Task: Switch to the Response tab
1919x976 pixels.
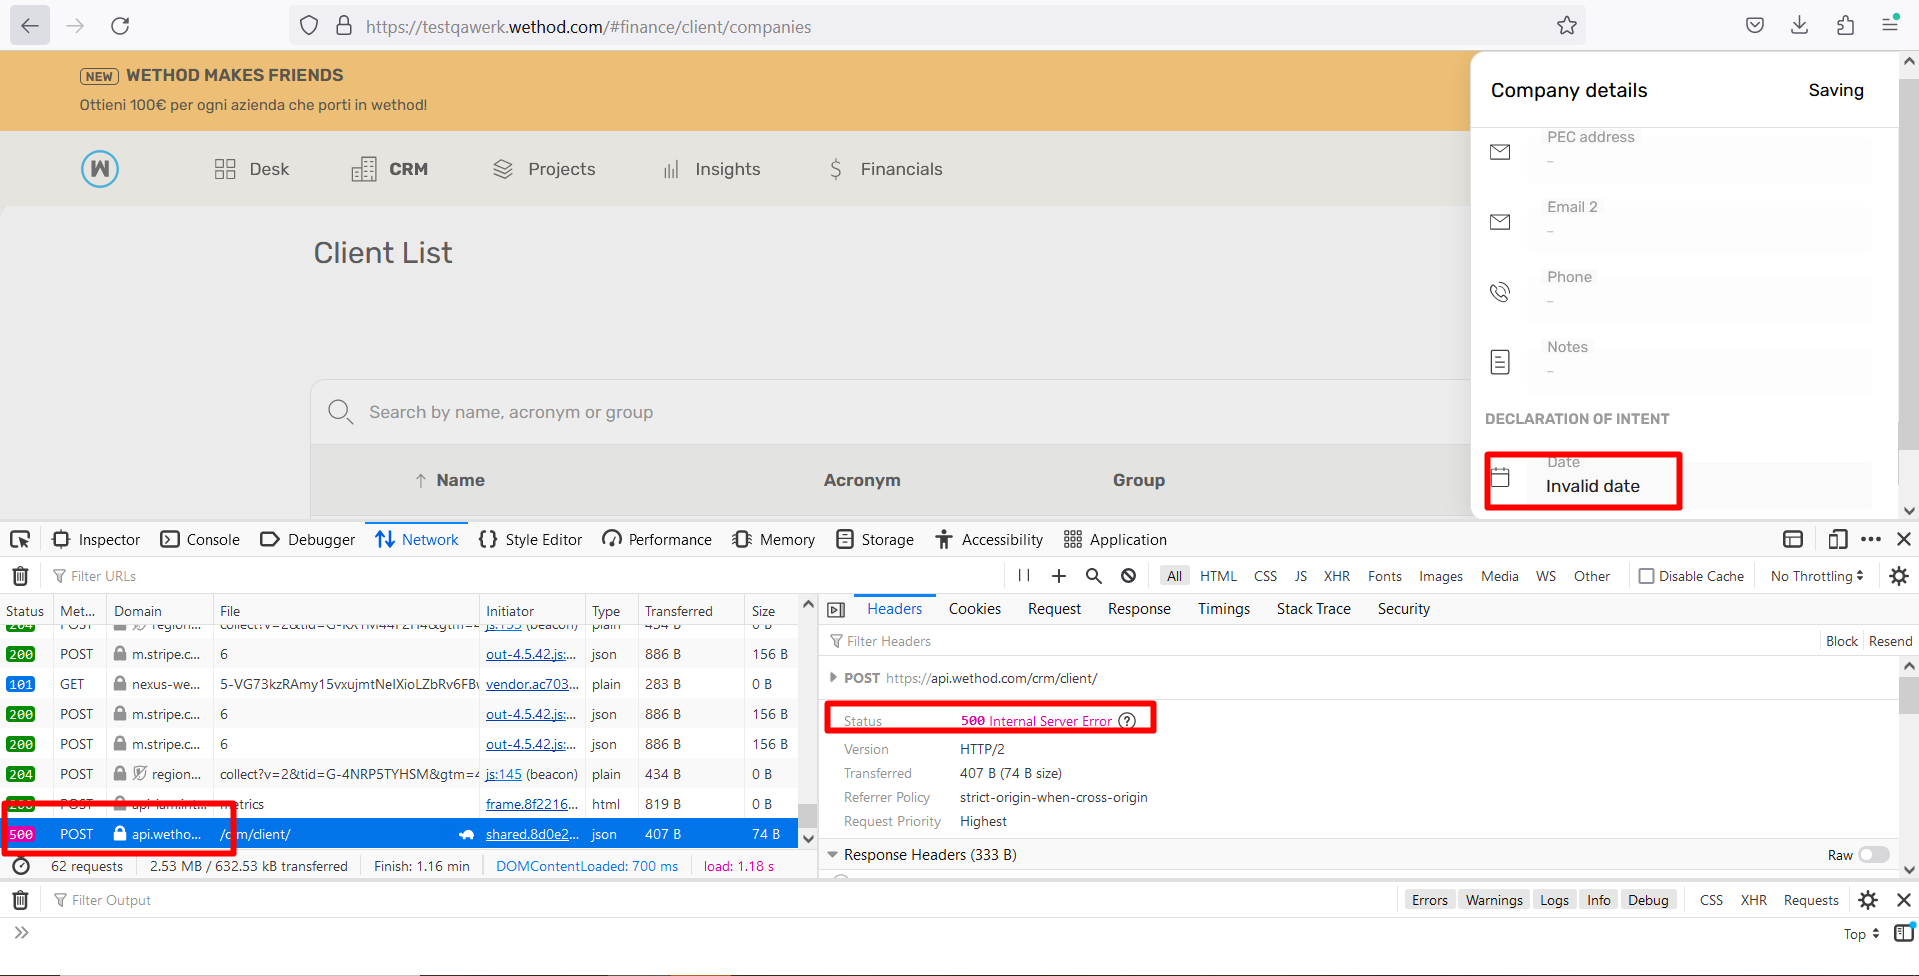Action: [1139, 609]
